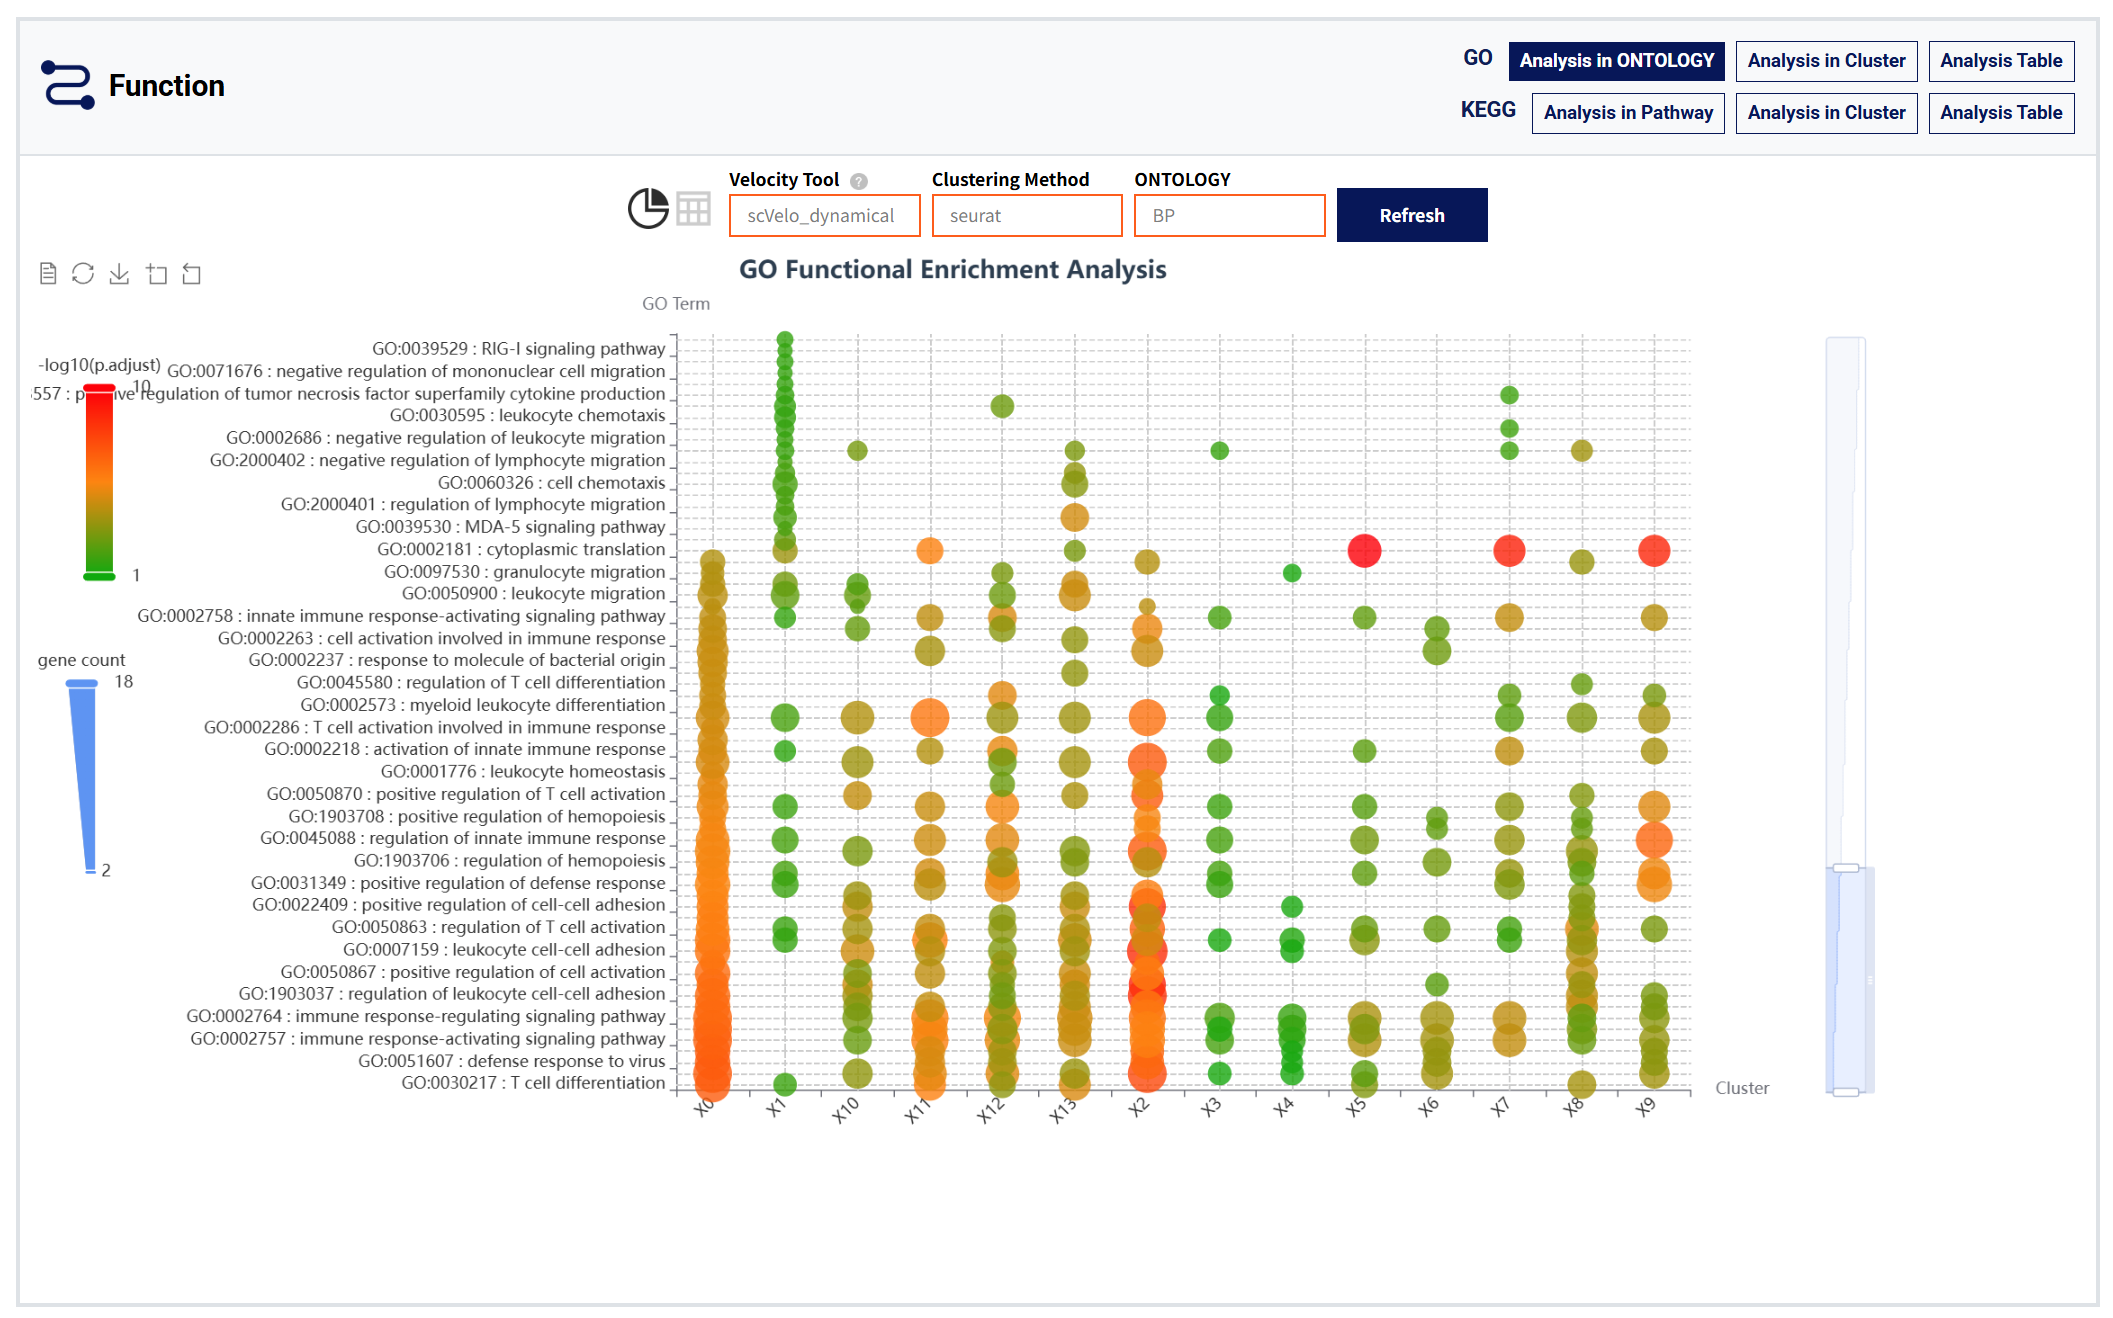Click the zoom reset icon
2113x1318 pixels.
click(x=192, y=274)
